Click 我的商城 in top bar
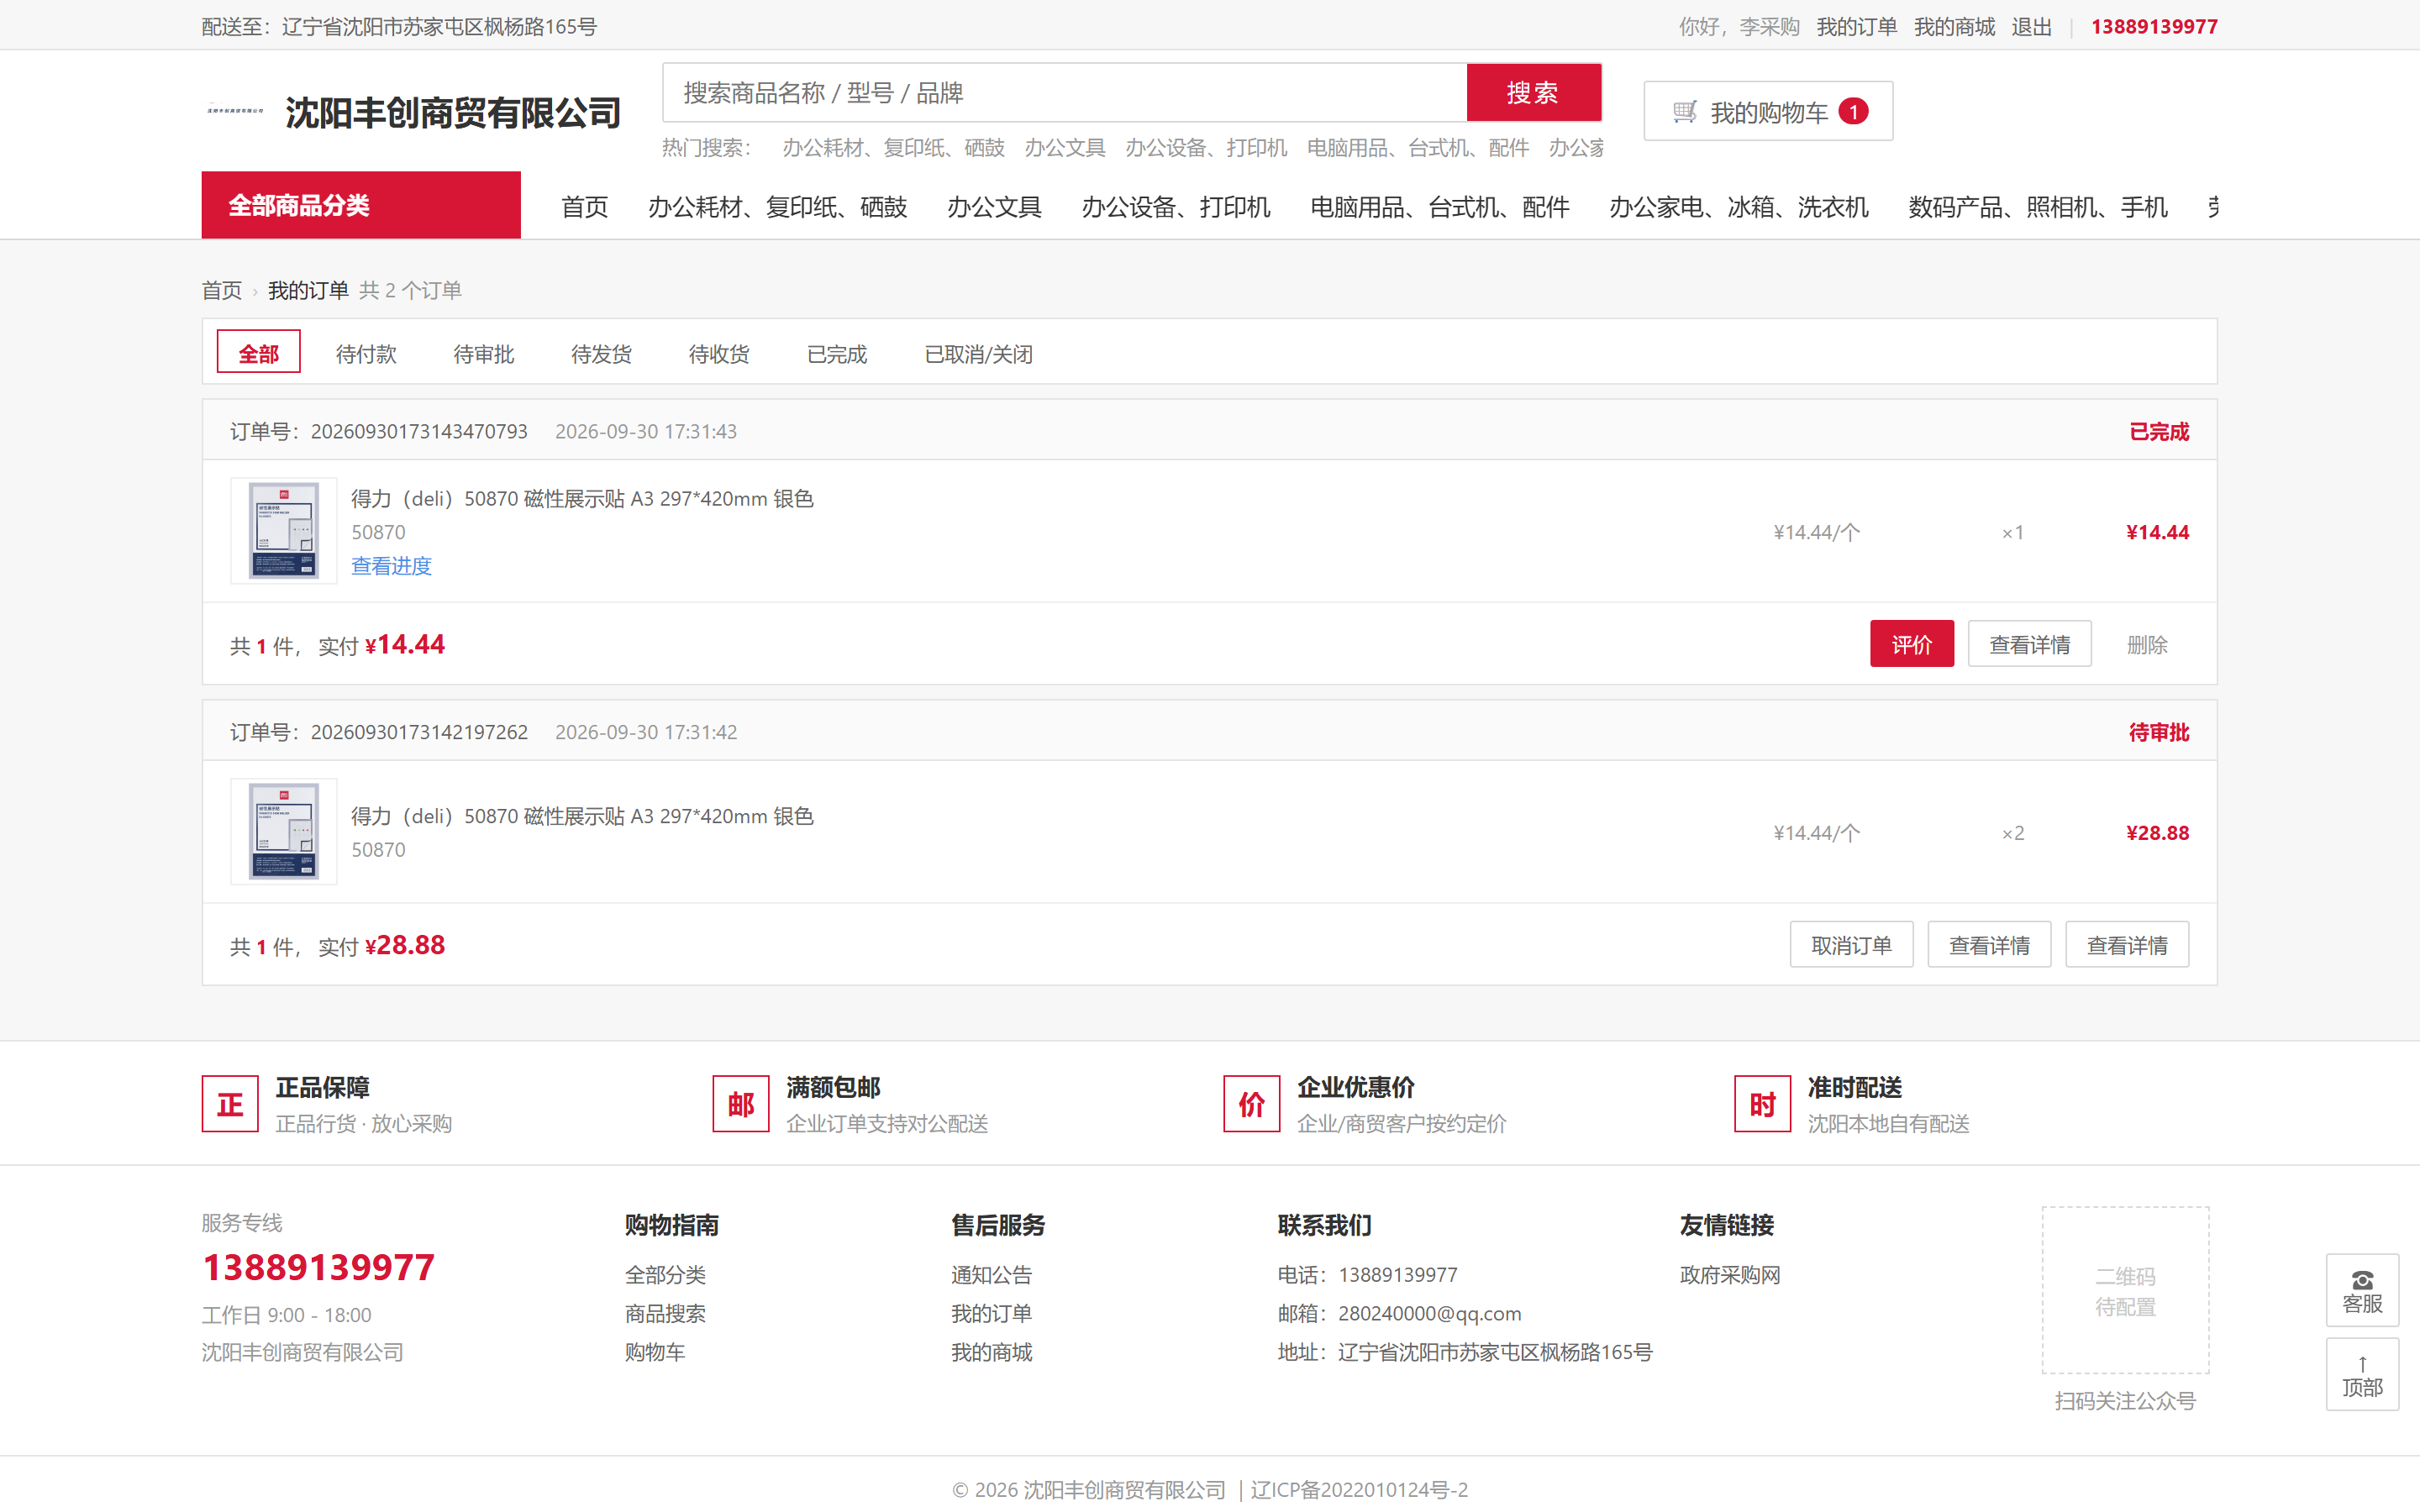Viewport: 2420px width, 1512px height. (x=1954, y=27)
